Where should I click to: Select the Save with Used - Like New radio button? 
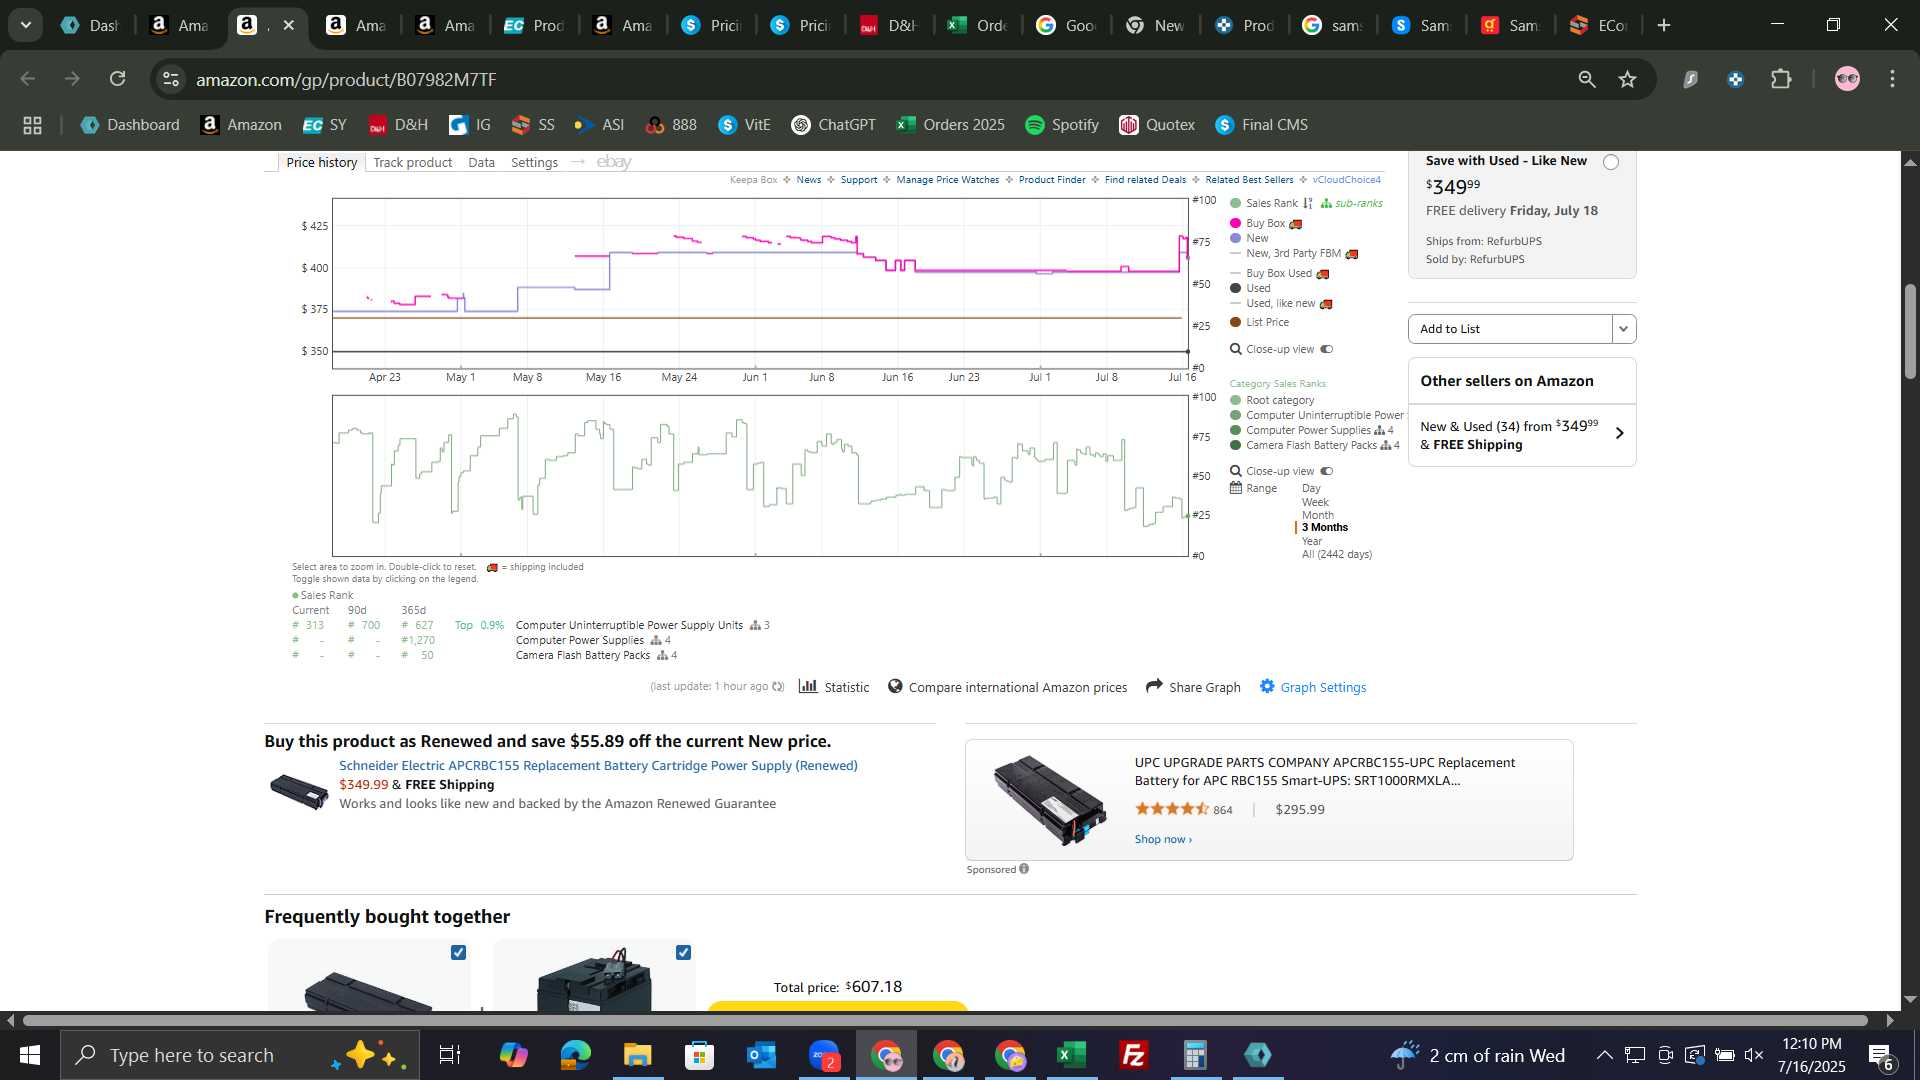1610,162
